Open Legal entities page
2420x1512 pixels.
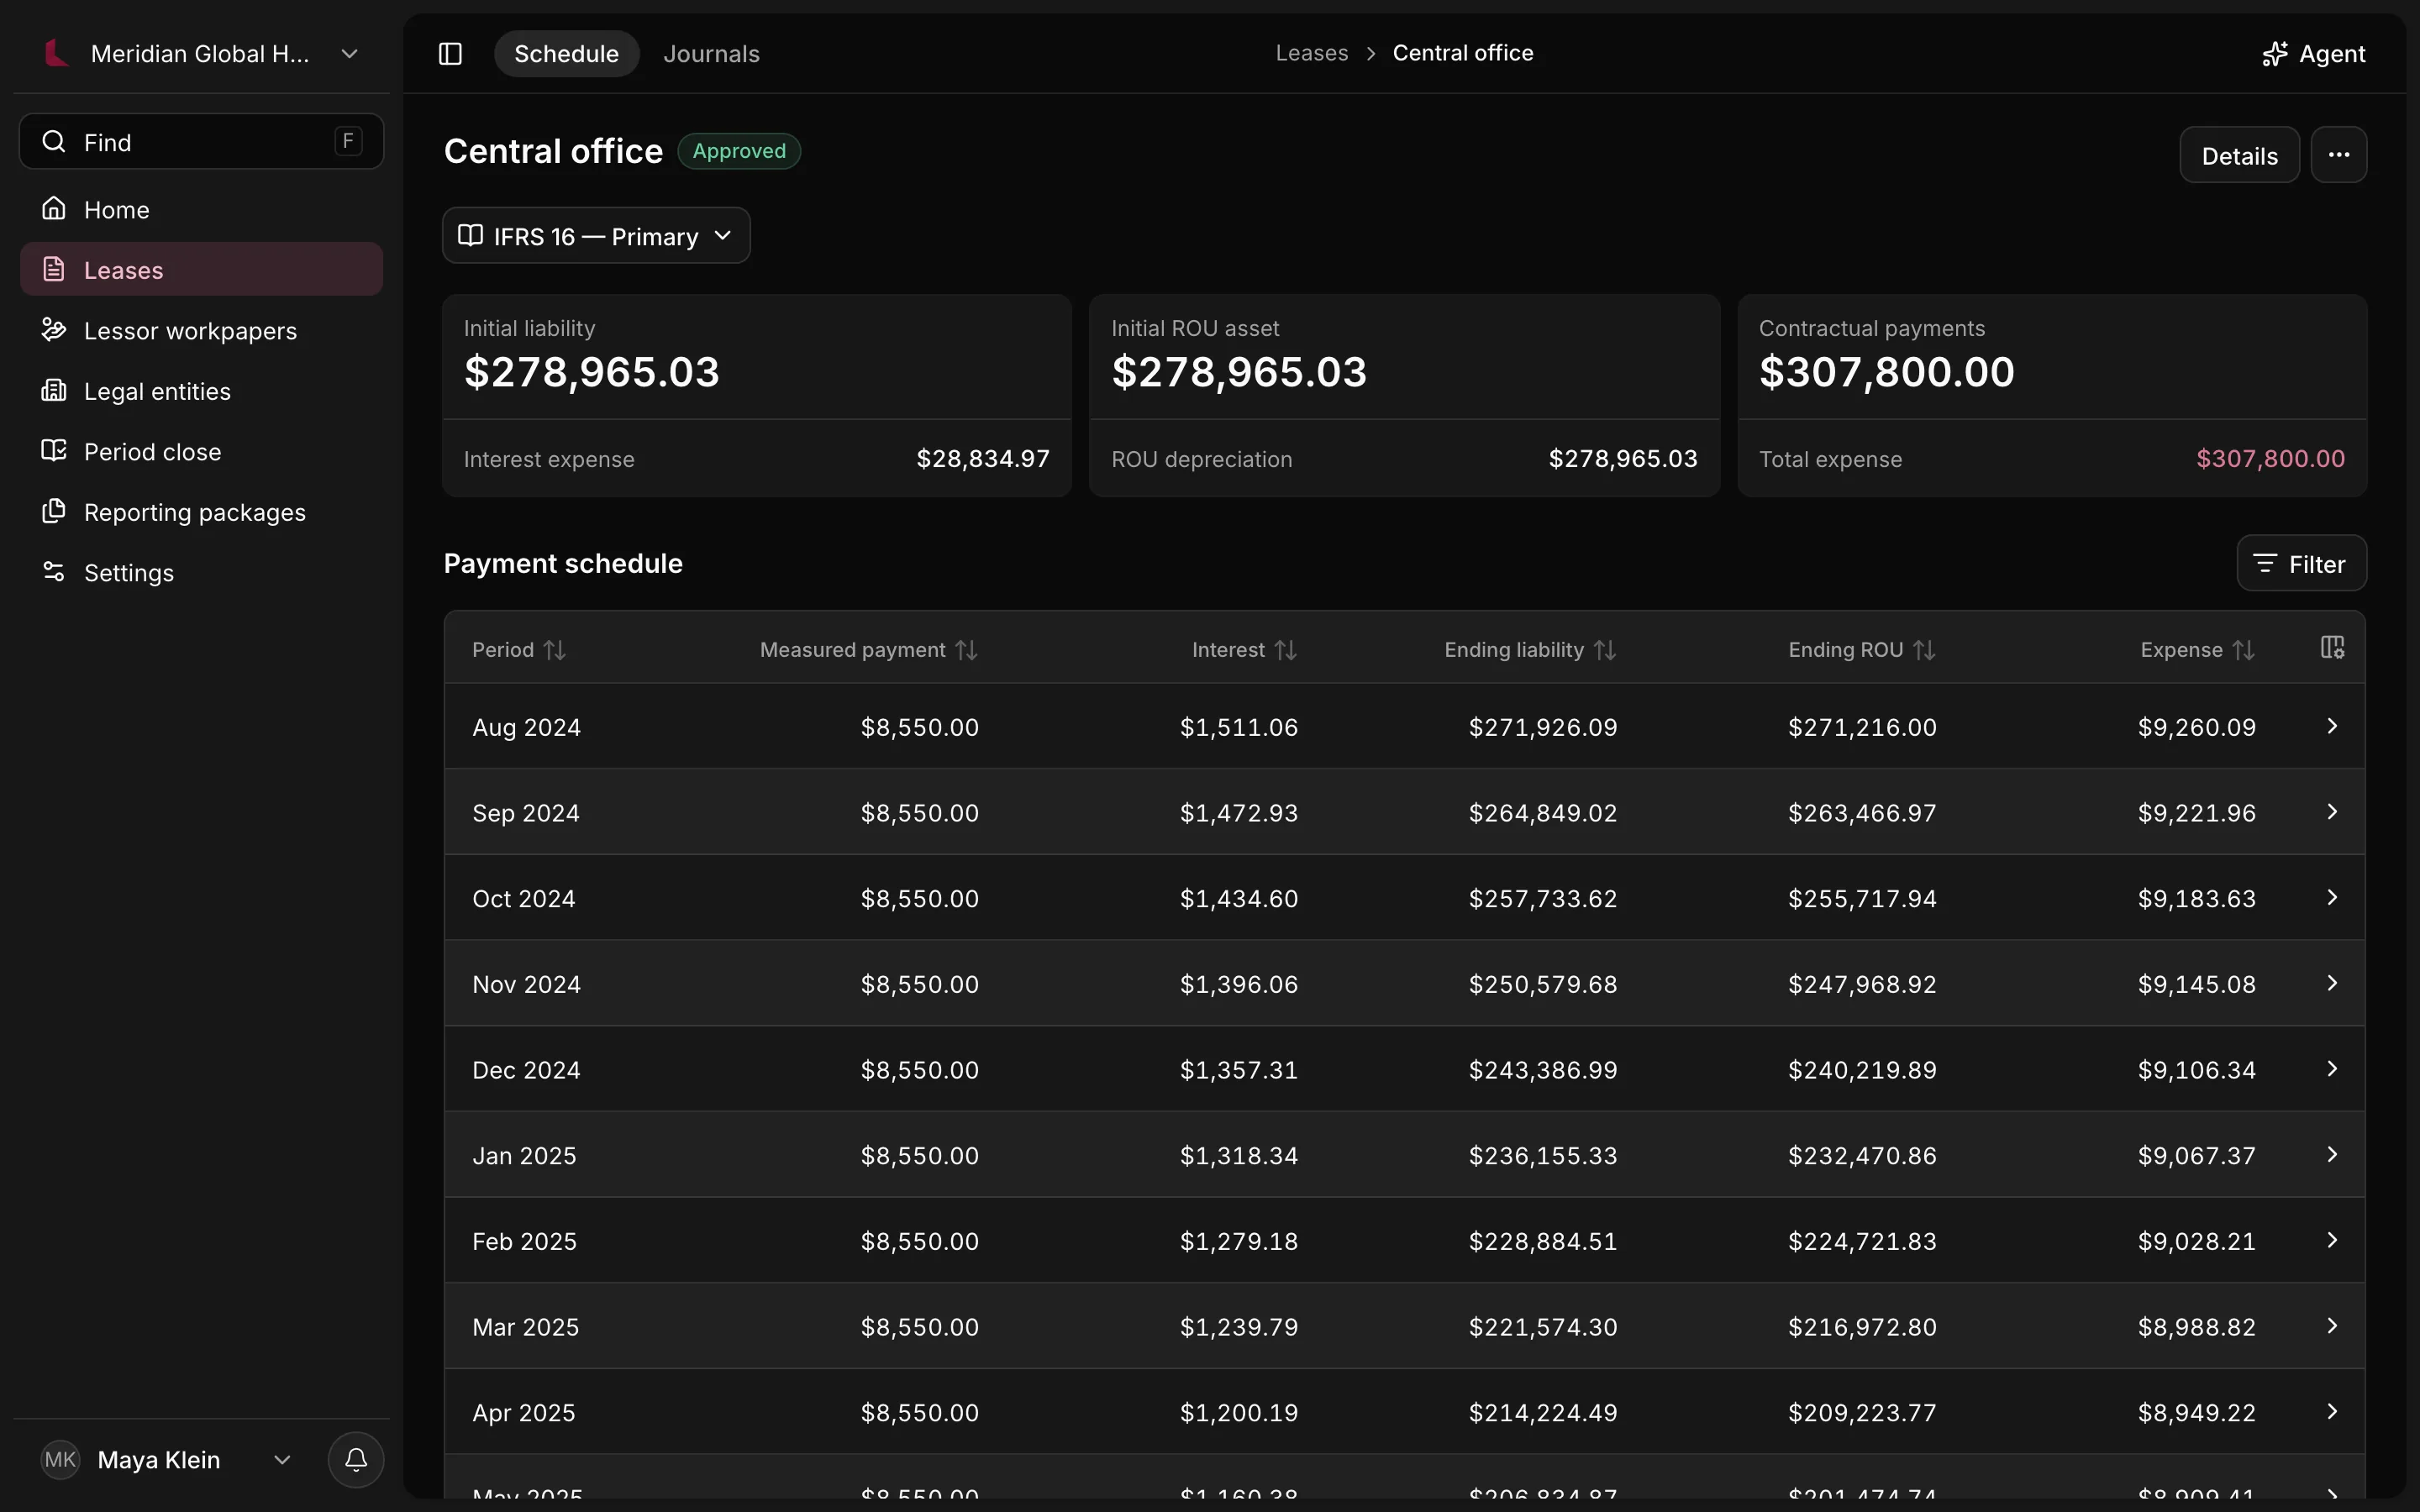(x=201, y=391)
